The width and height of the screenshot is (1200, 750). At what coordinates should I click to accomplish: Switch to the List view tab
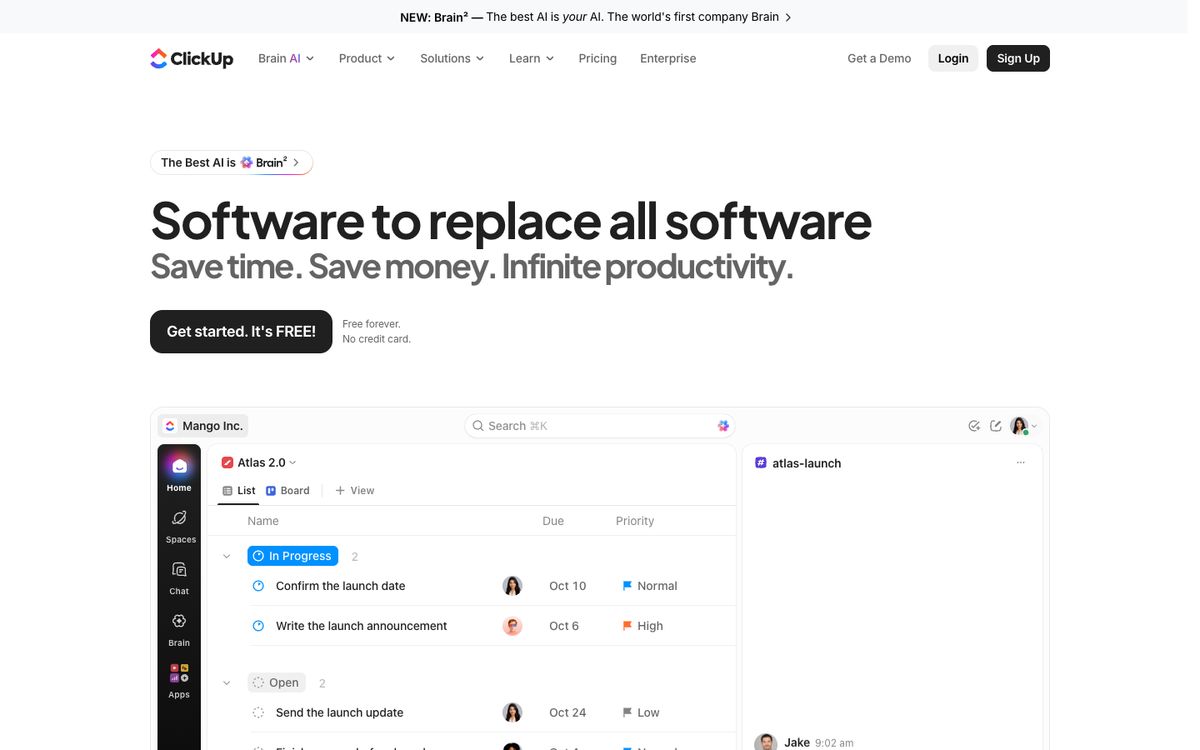coord(238,491)
